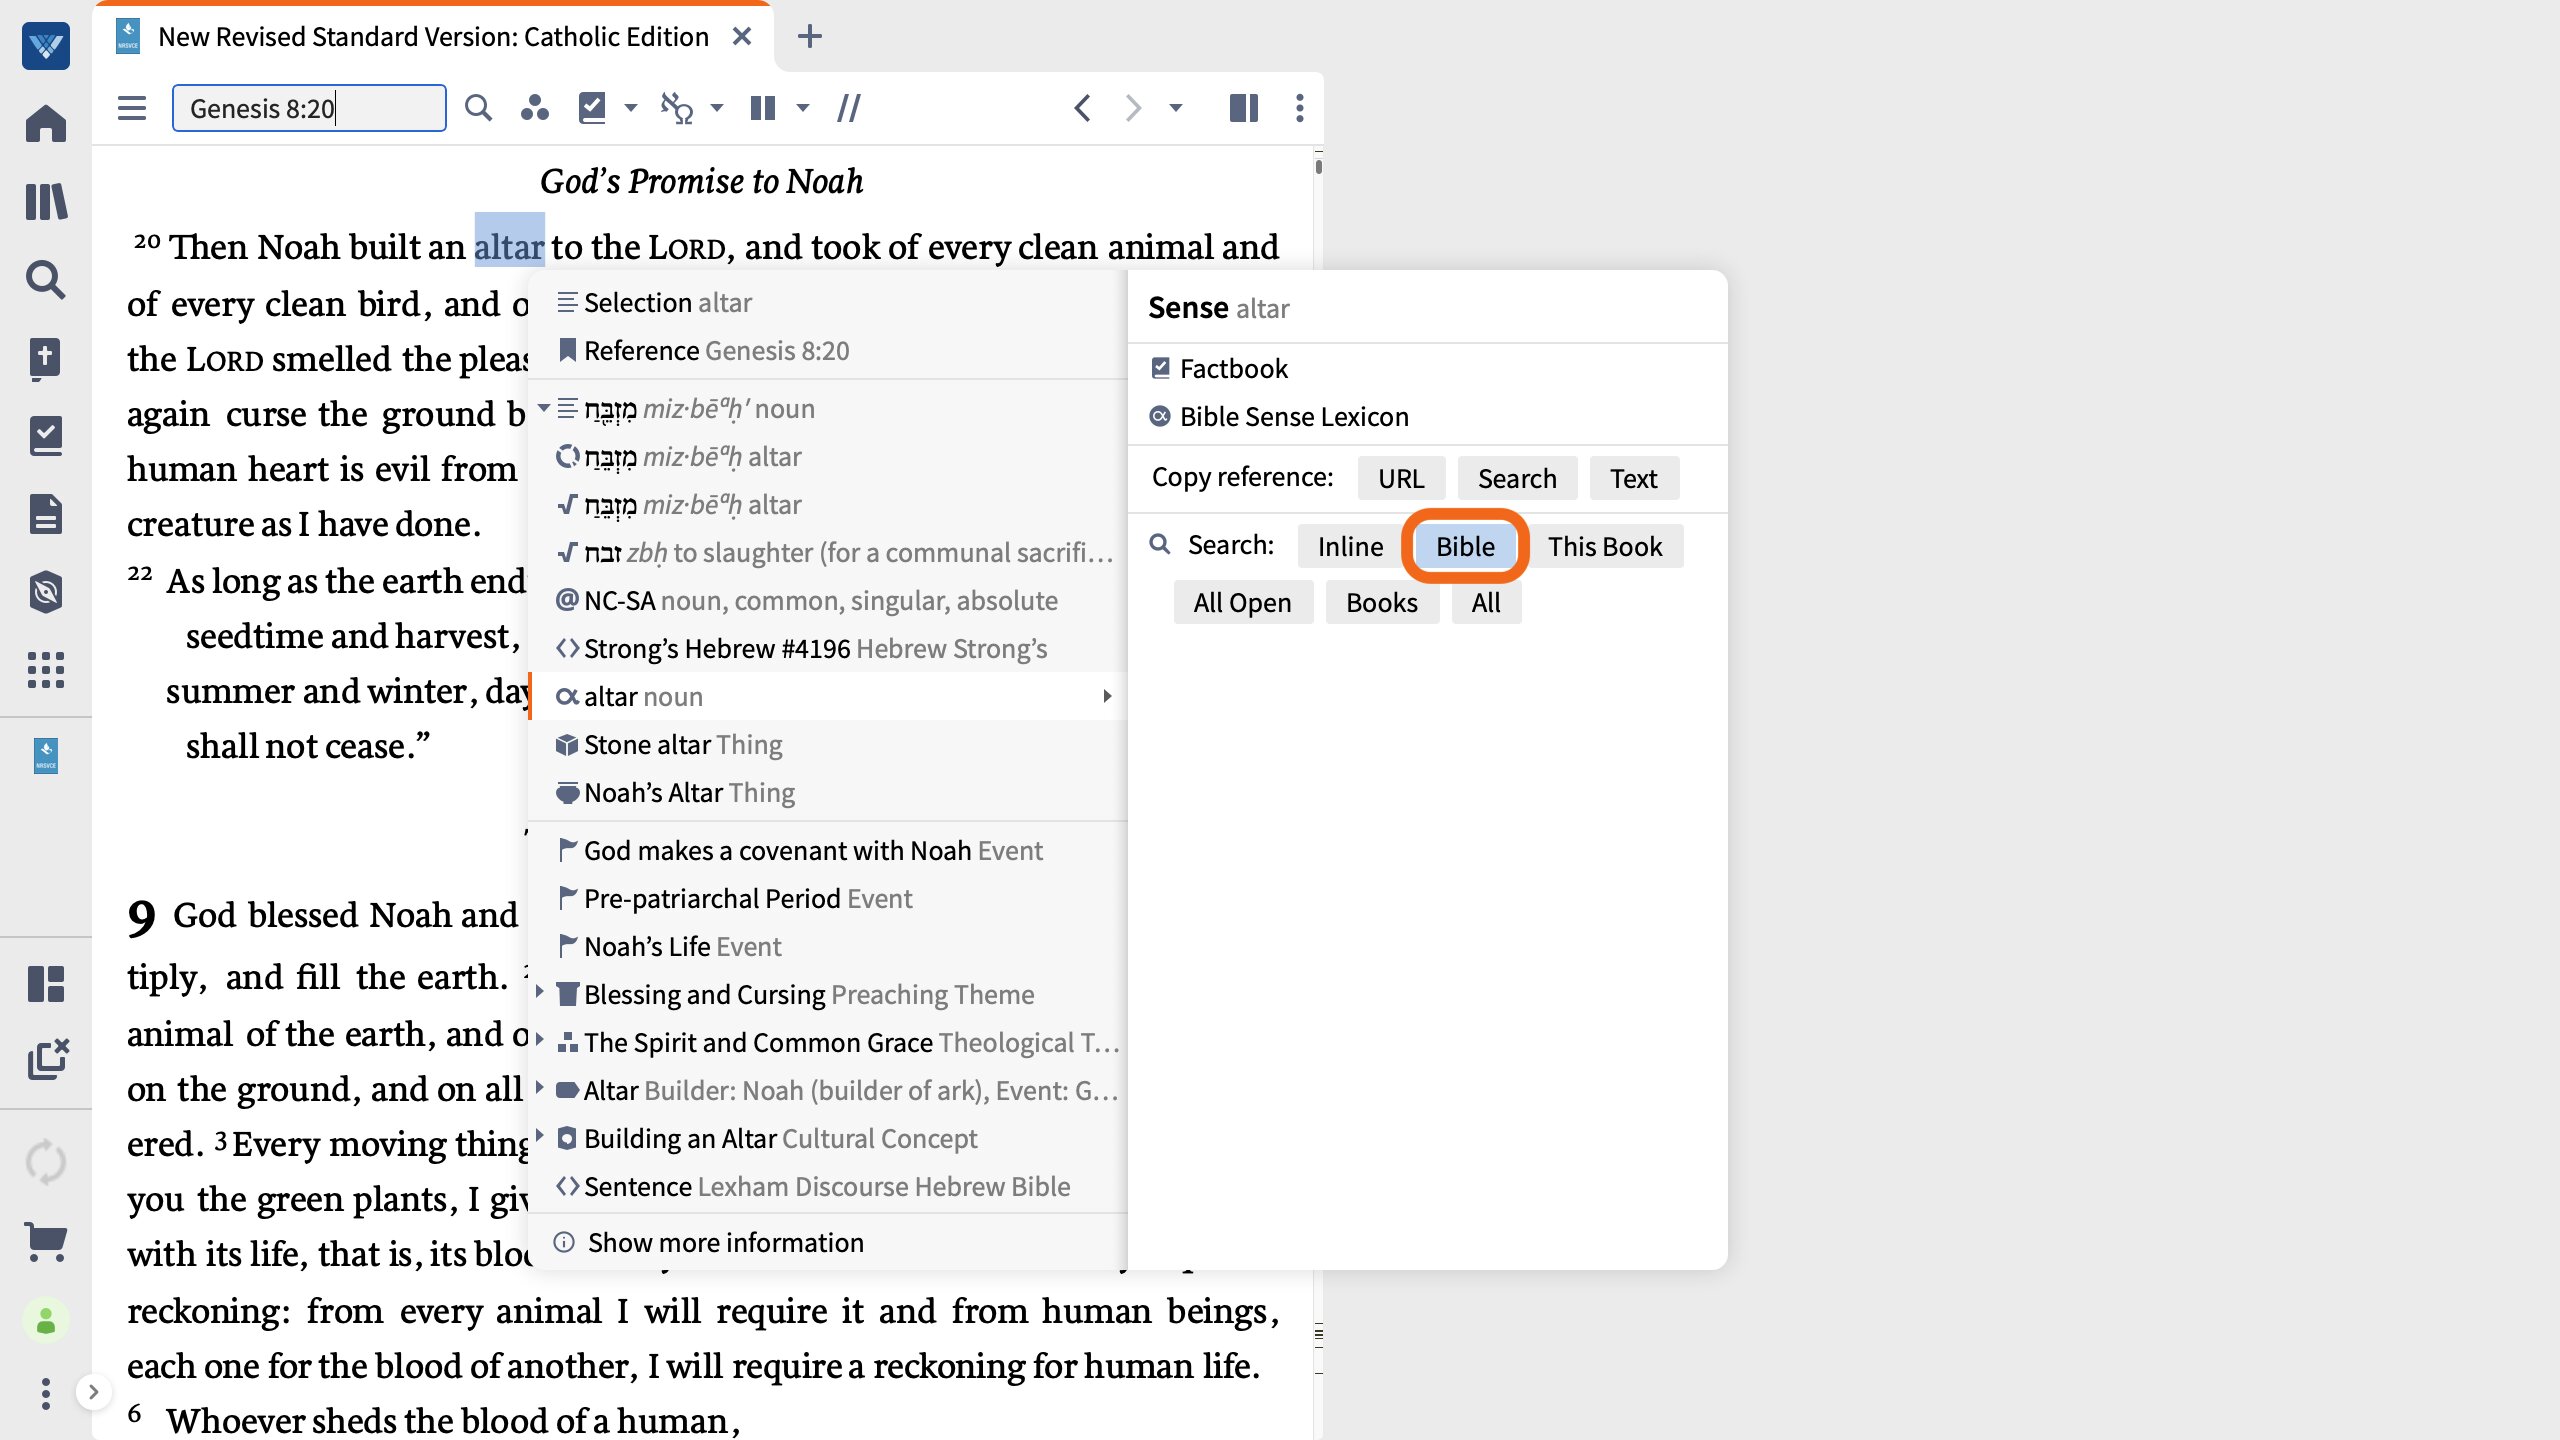Expand Building an Altar Cultural Concept
Screen dimensions: 2560x1440
point(540,1136)
